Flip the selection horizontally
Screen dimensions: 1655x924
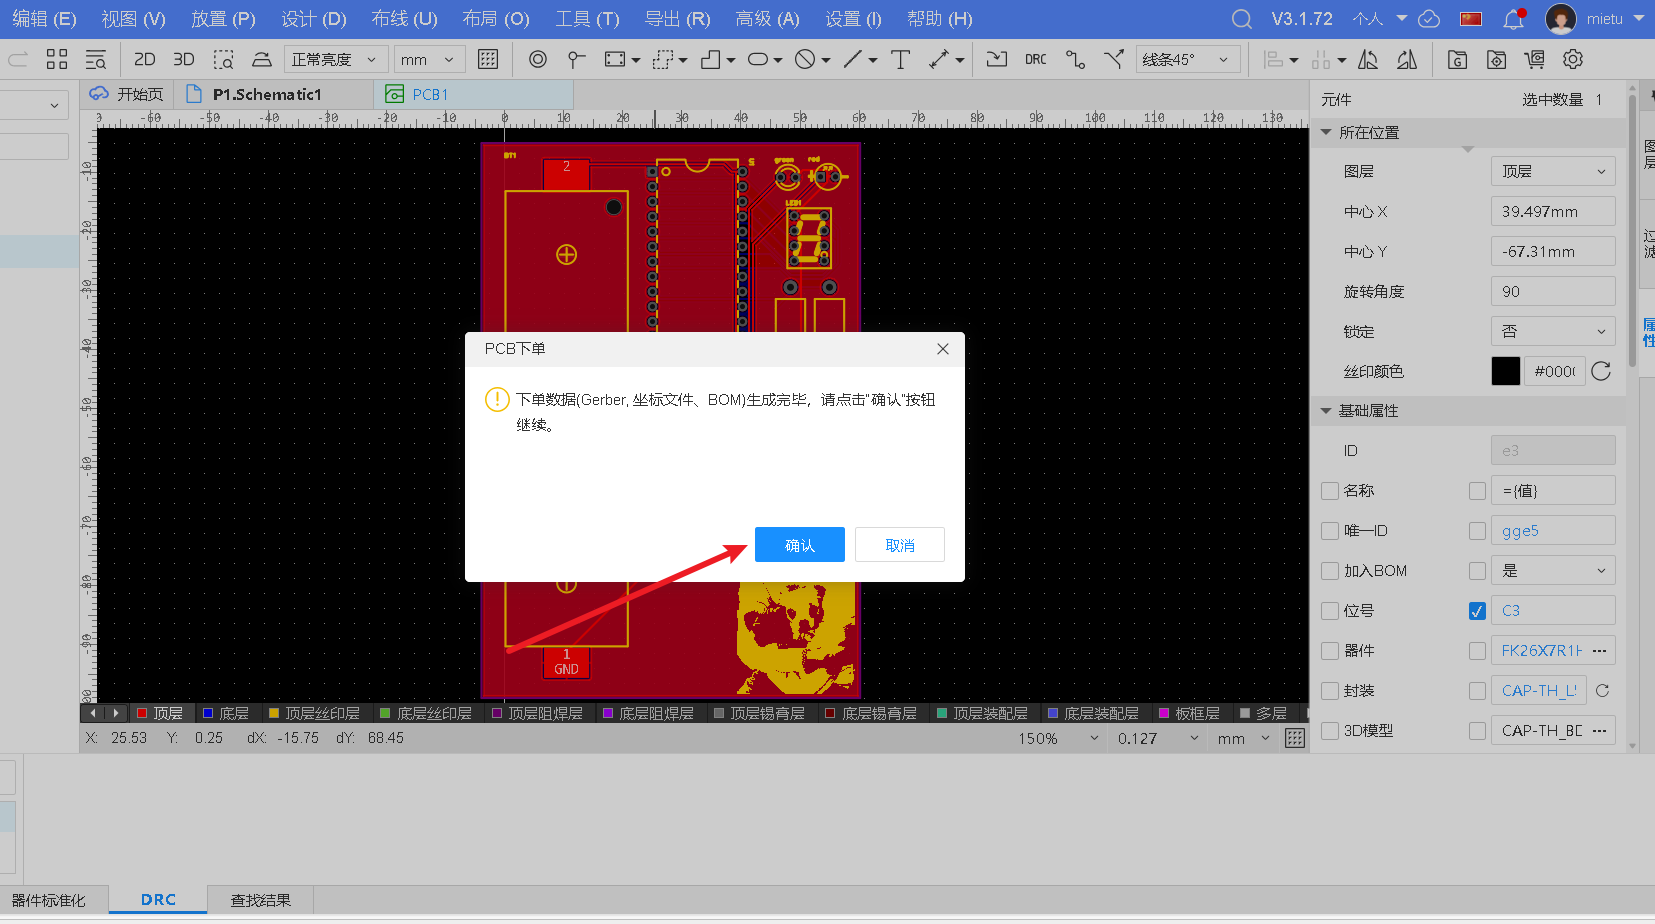point(1369,60)
